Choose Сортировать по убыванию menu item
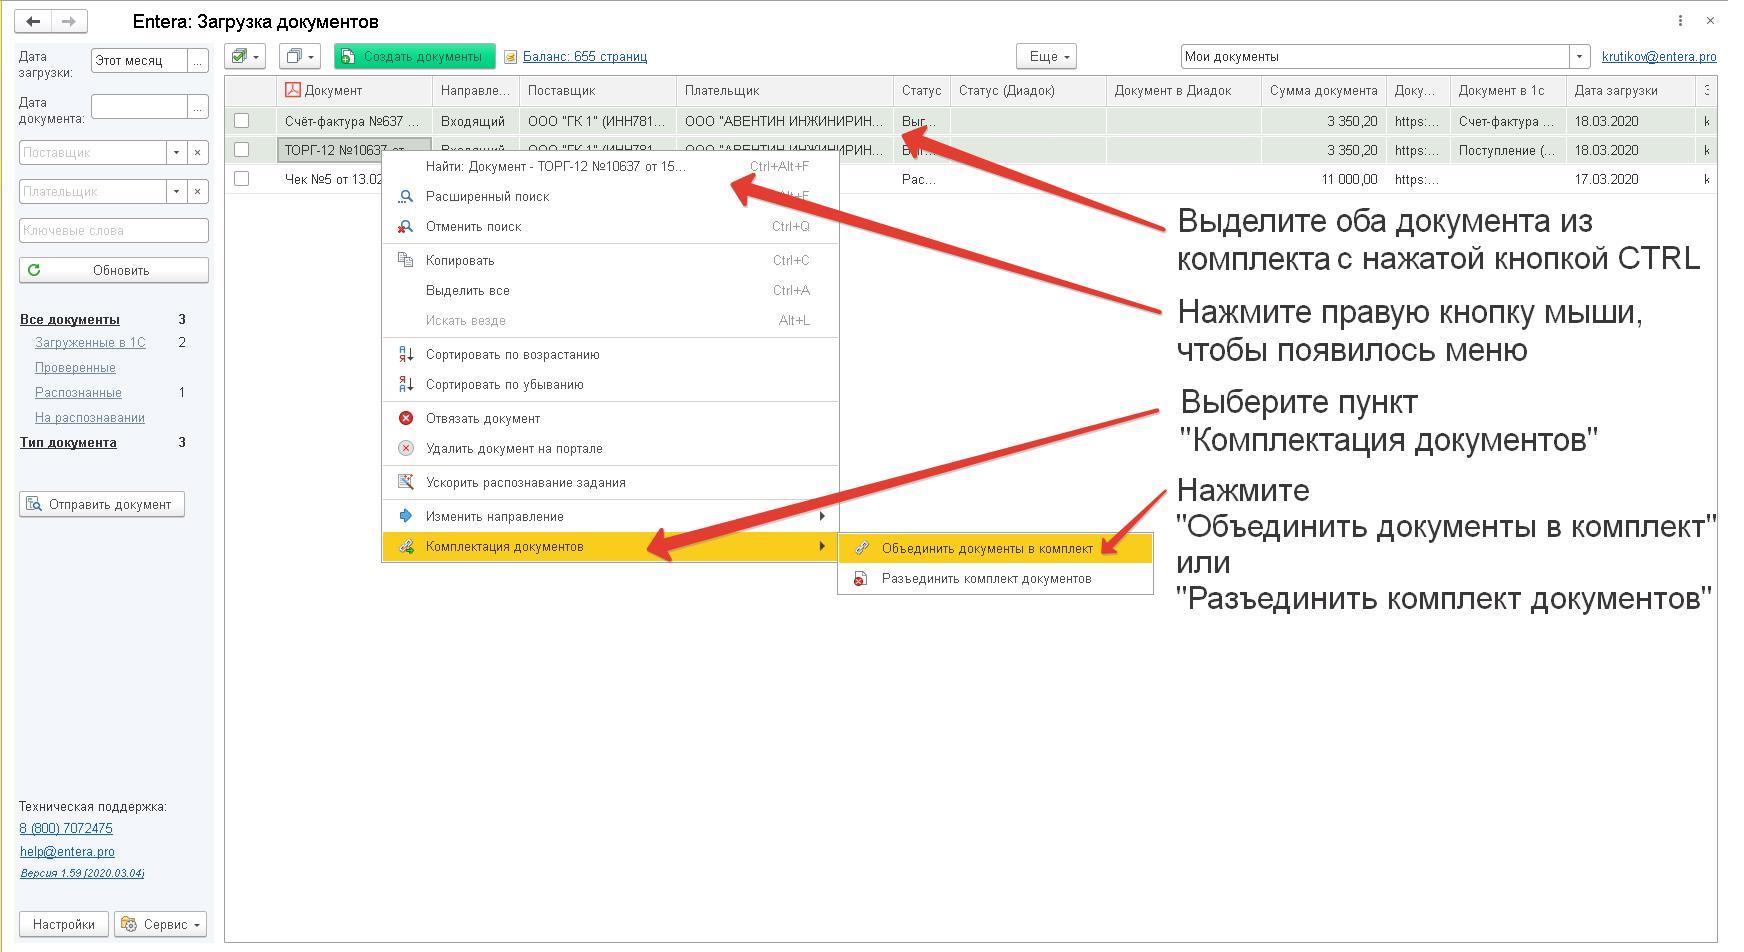This screenshot has width=1744, height=952. [610, 384]
